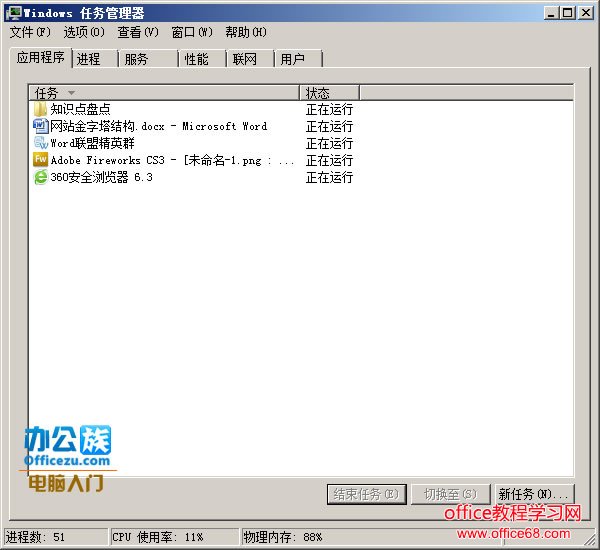Open the 选项(O) menu
Screen dimensions: 600x550
(84, 32)
